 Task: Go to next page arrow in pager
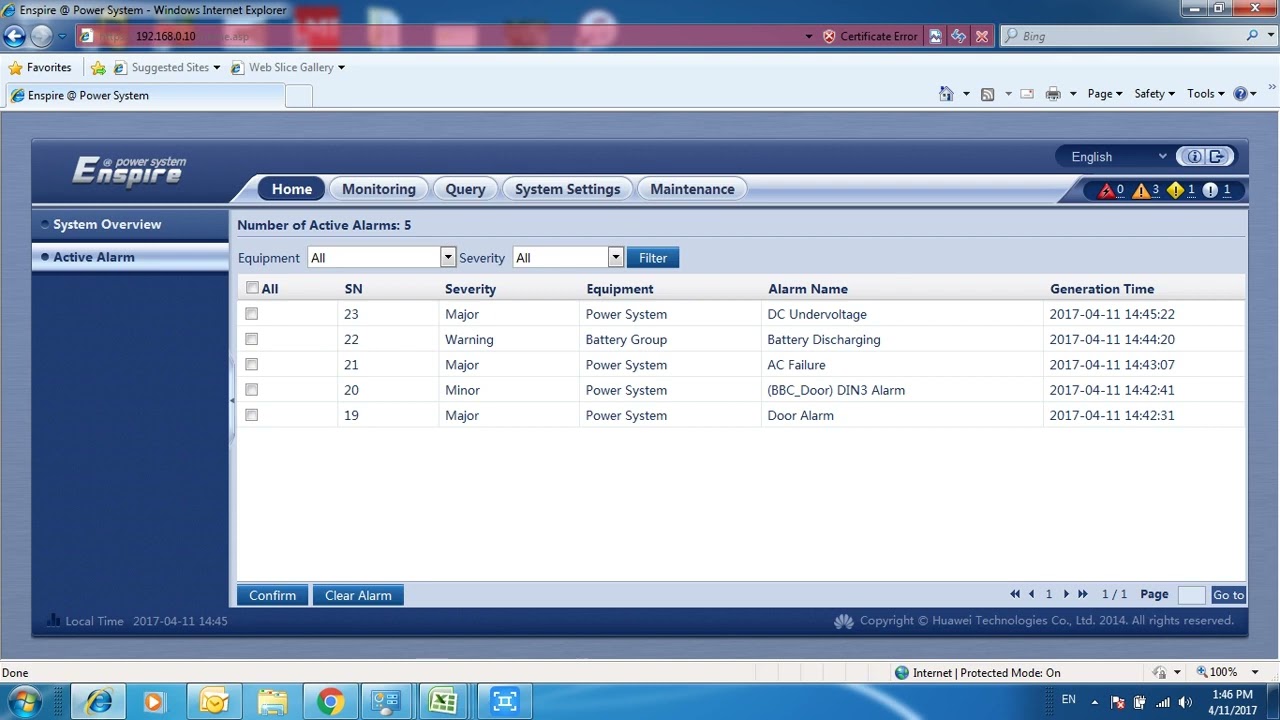point(1066,594)
